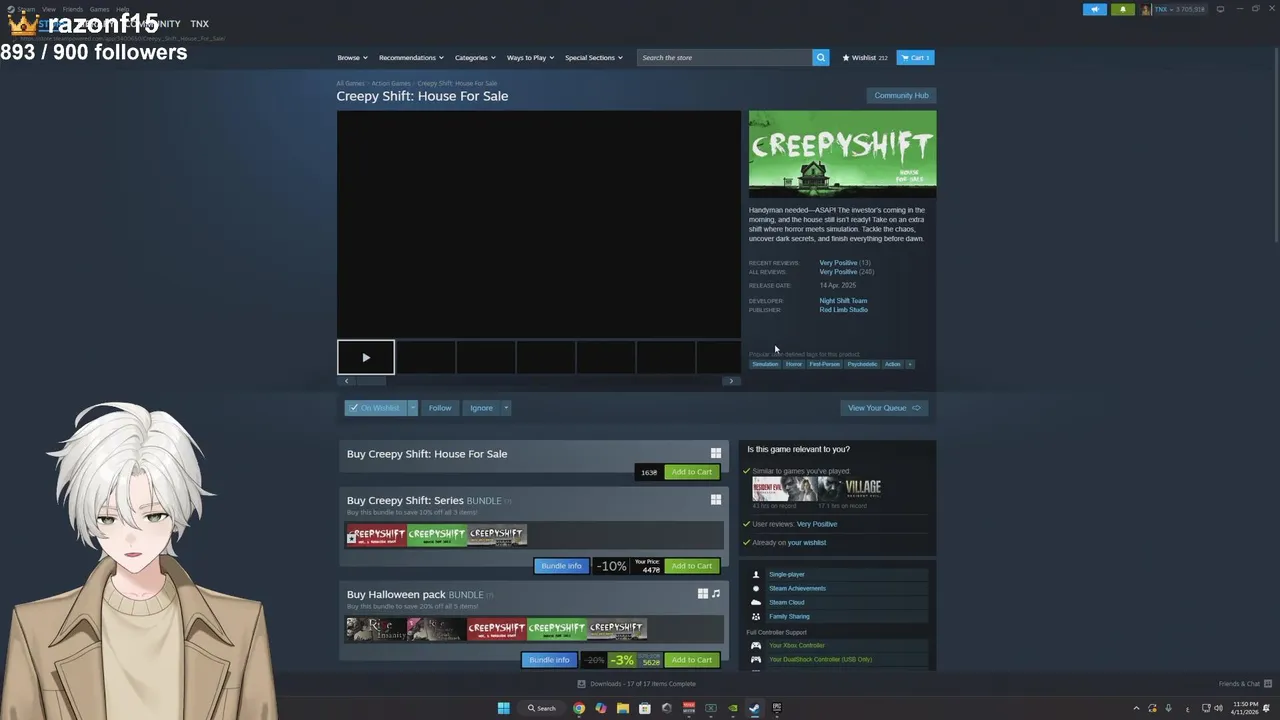The width and height of the screenshot is (1280, 720).
Task: Open the Games menu
Action: point(99,9)
